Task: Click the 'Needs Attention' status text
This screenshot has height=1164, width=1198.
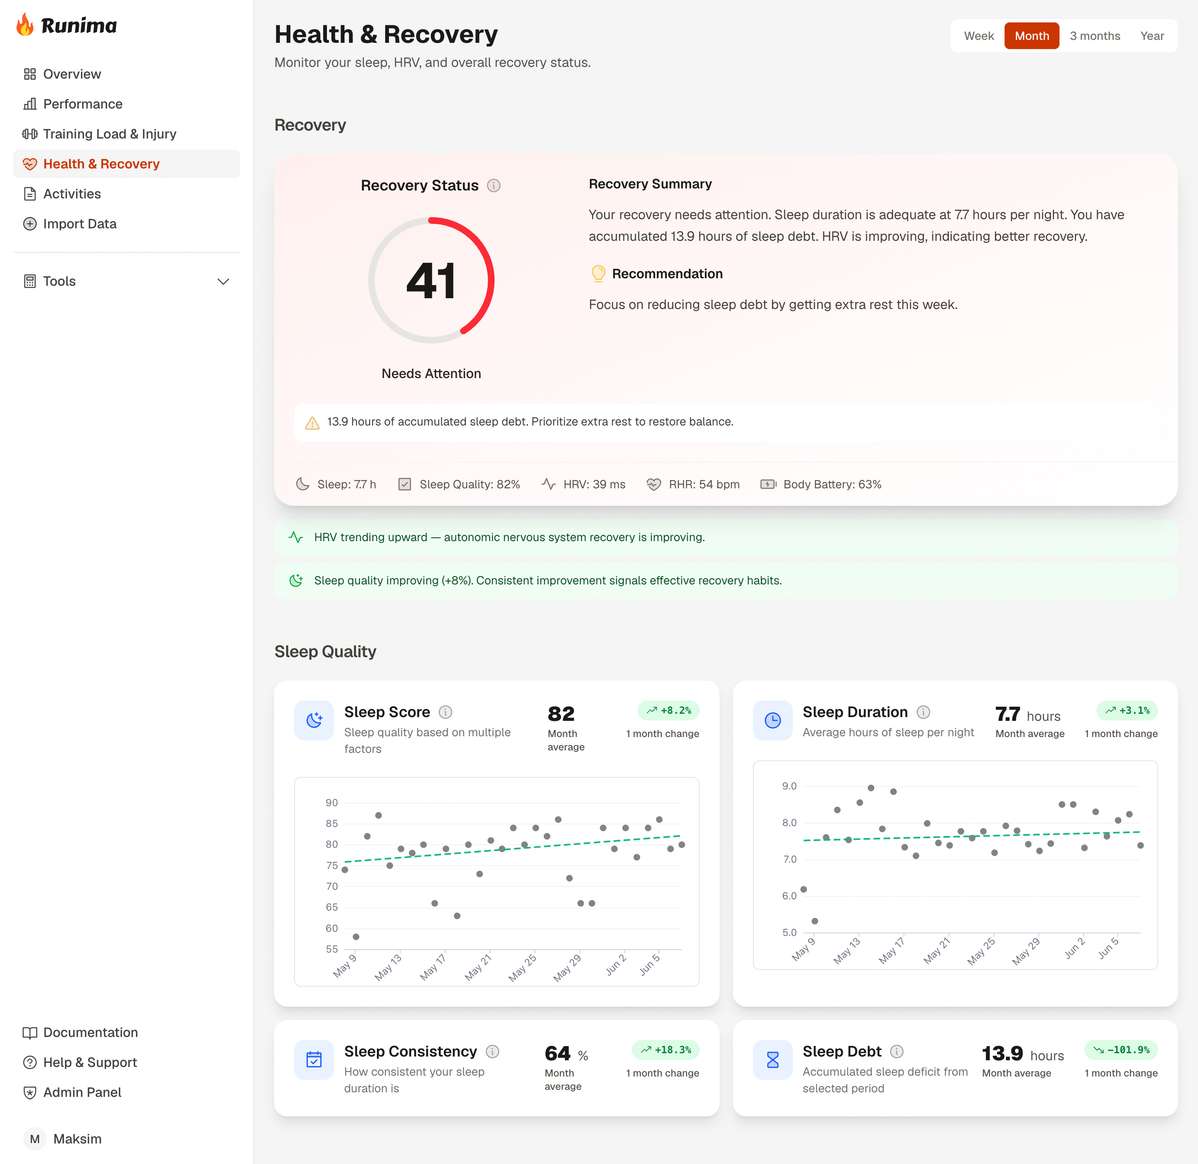Action: 431,374
